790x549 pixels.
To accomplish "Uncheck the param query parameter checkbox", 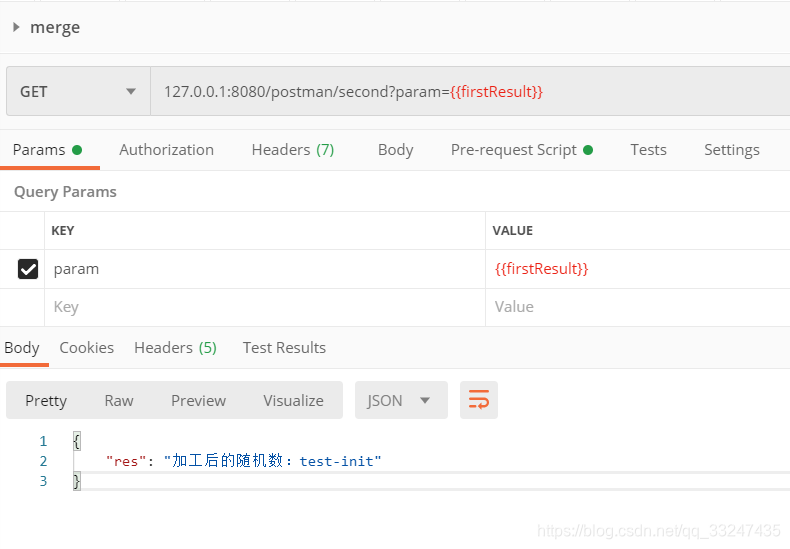I will click(28, 269).
